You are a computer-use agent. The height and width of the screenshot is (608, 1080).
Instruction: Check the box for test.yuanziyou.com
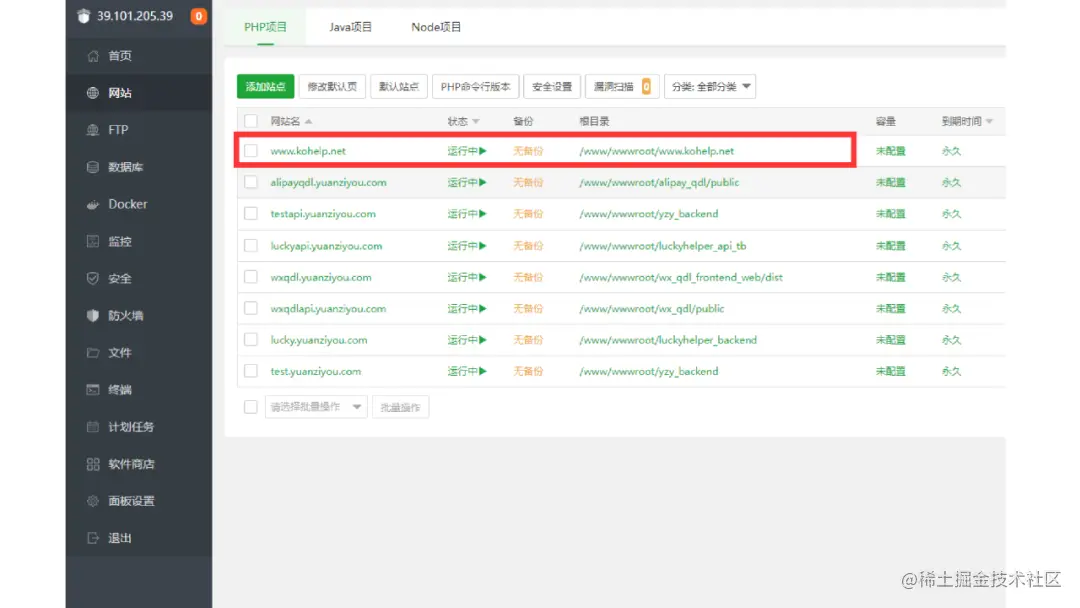pos(251,372)
